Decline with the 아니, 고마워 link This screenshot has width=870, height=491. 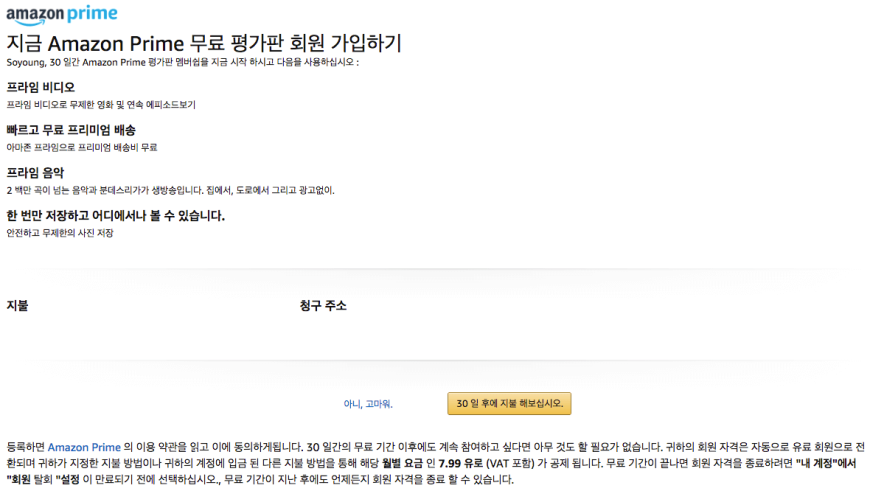[x=368, y=404]
